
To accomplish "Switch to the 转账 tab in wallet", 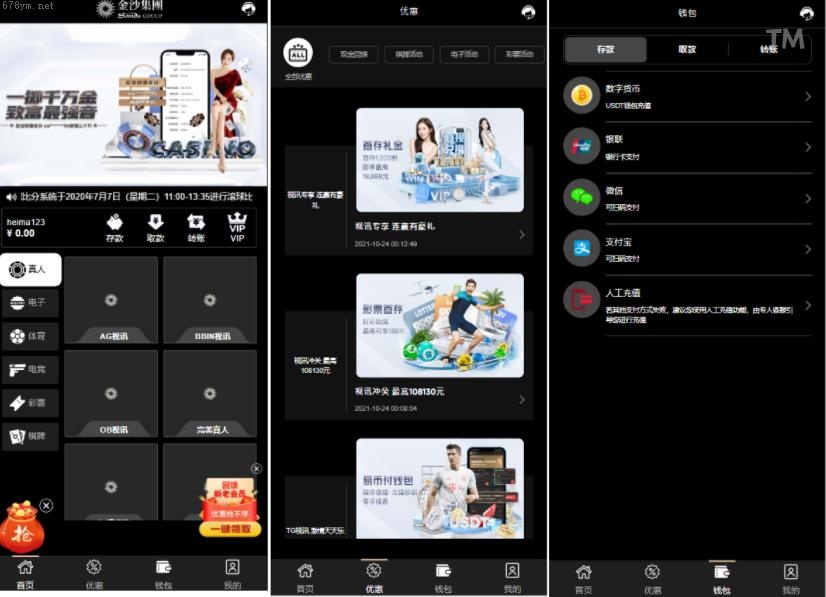I will (x=768, y=49).
